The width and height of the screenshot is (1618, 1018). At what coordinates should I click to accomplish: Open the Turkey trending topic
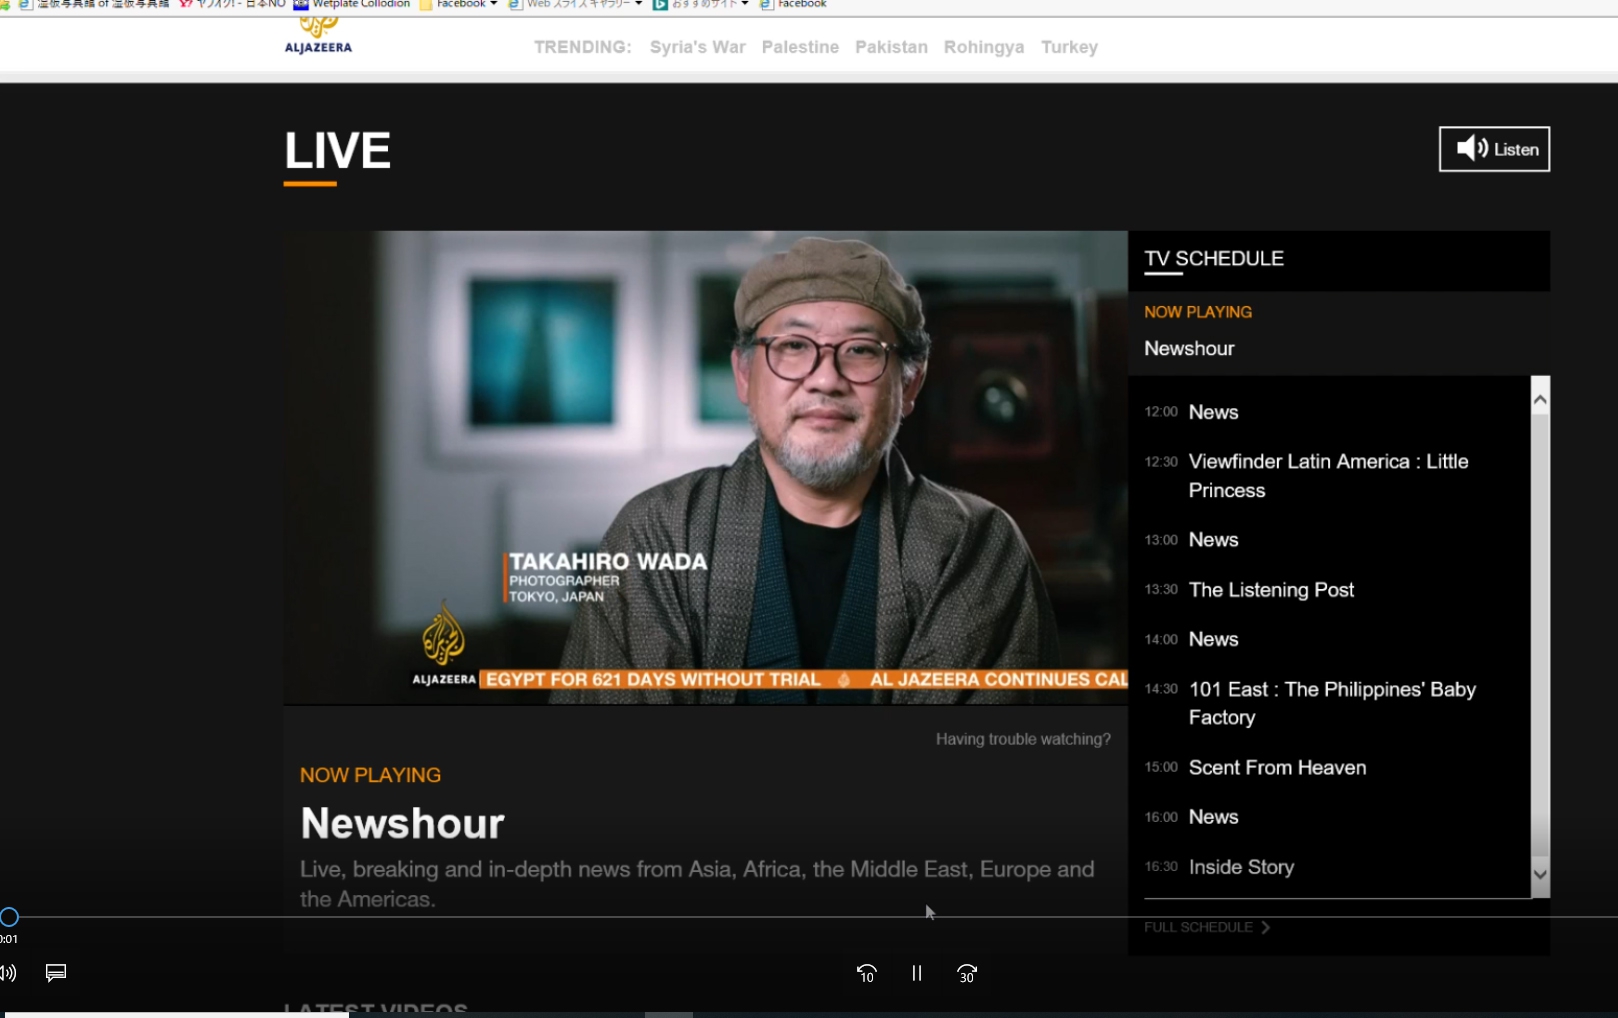(x=1068, y=47)
